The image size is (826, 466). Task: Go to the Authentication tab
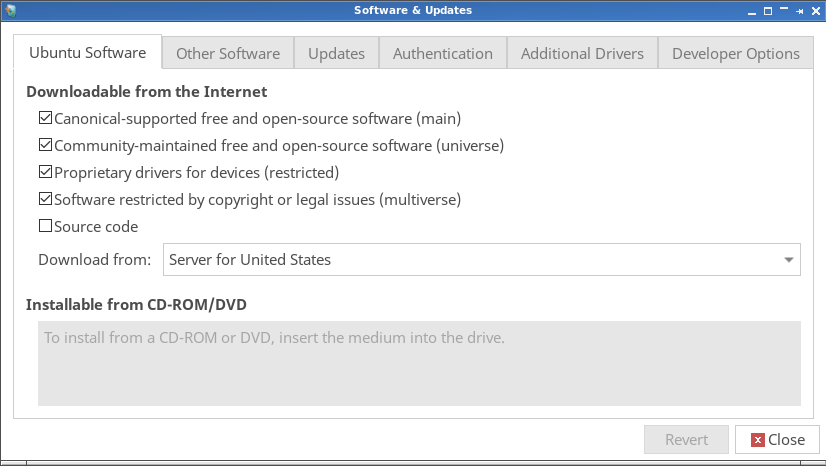(443, 53)
